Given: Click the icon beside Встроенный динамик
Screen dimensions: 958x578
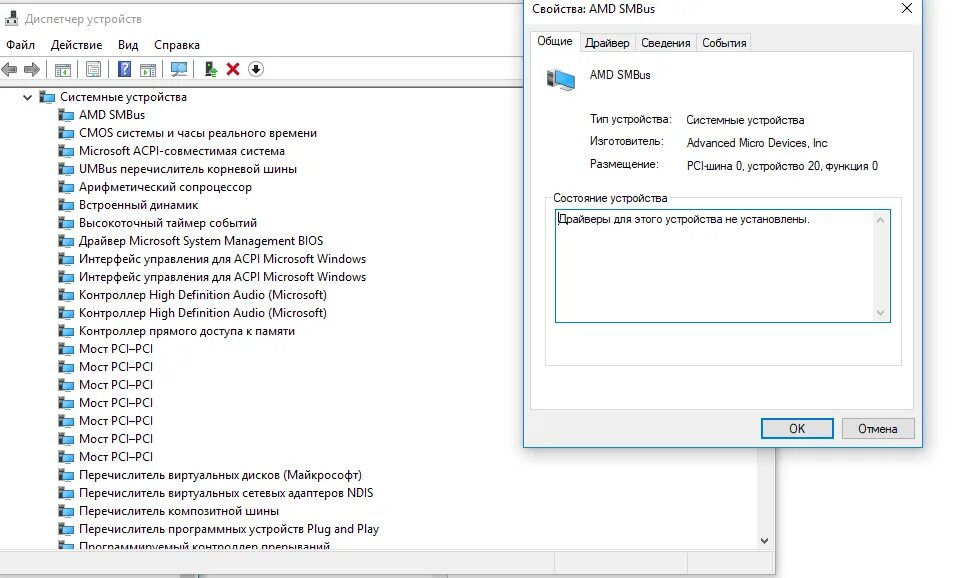Looking at the screenshot, I should (66, 205).
